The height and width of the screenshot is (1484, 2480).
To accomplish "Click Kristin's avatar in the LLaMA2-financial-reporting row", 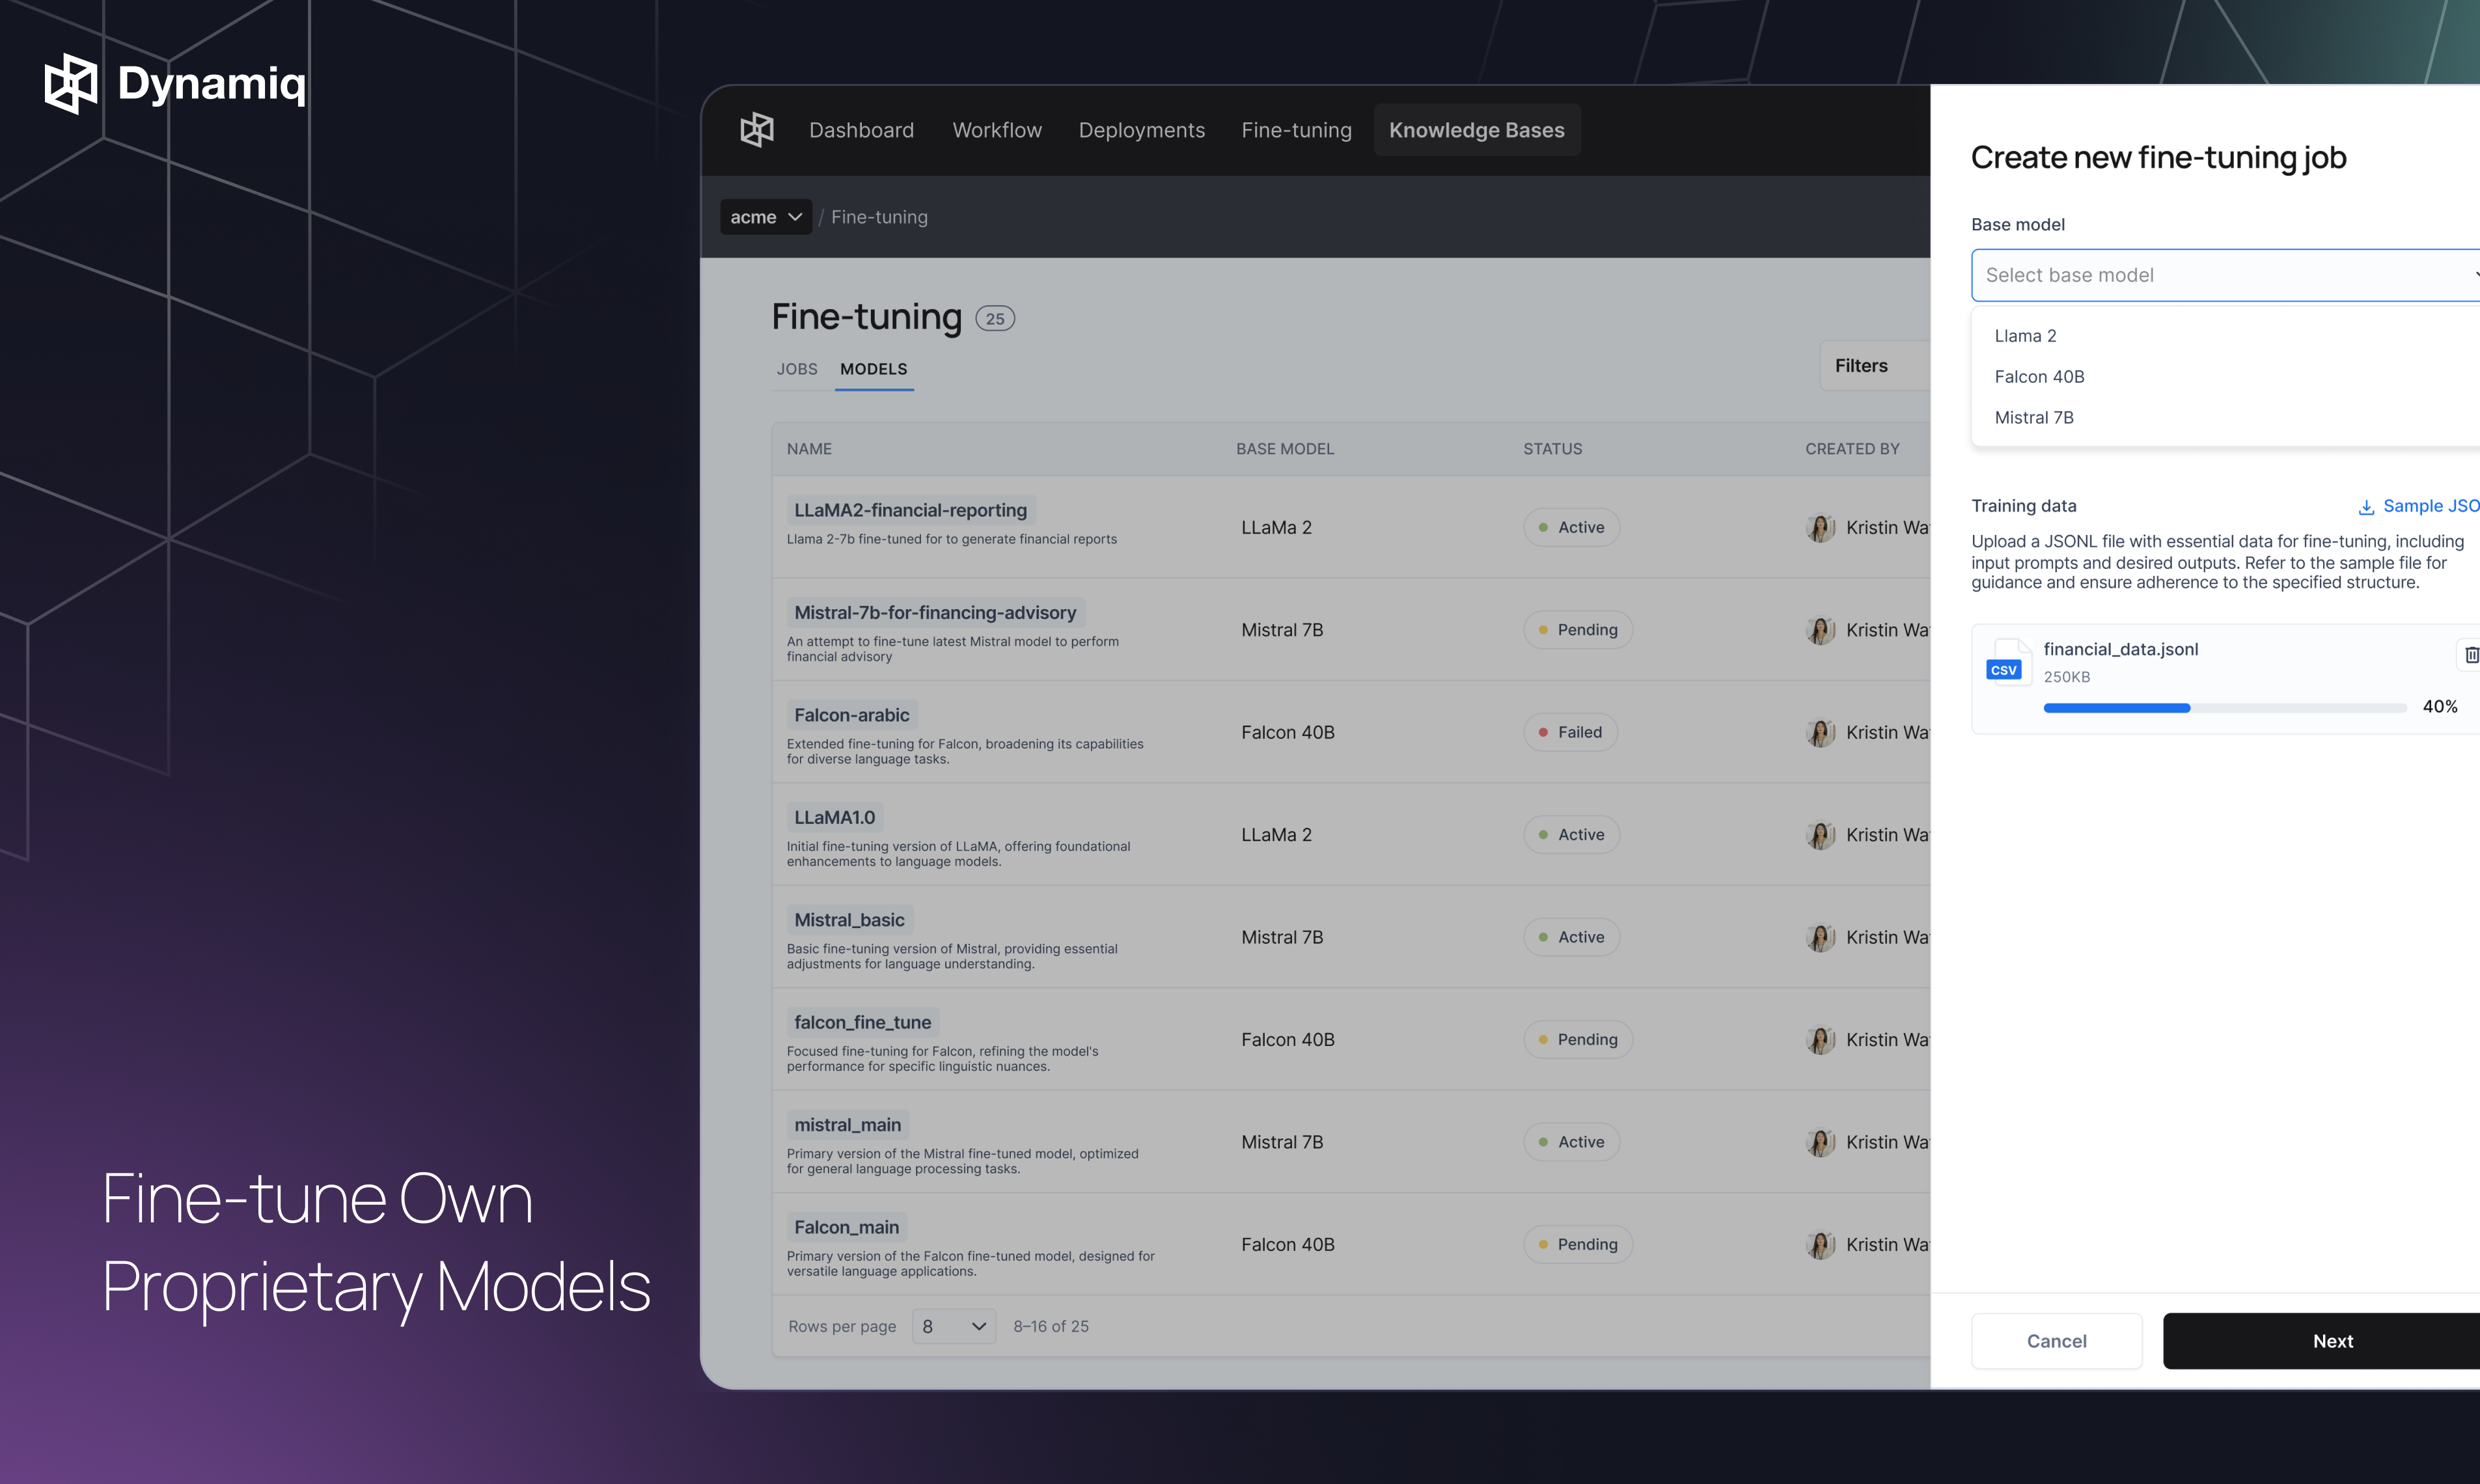I will point(1820,528).
